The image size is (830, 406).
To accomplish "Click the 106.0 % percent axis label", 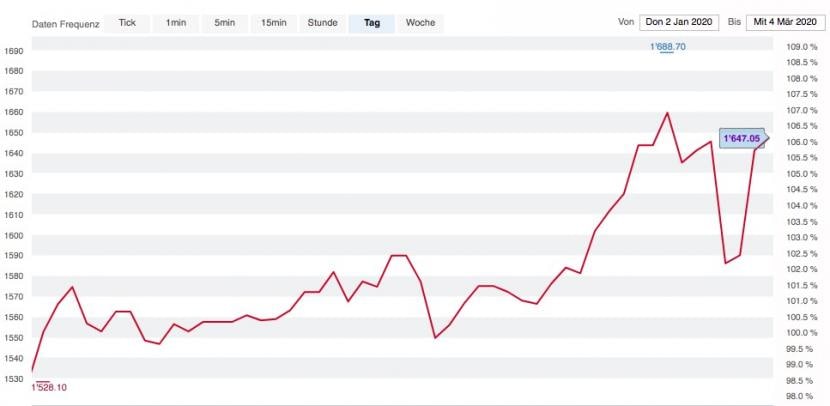I will (x=801, y=142).
